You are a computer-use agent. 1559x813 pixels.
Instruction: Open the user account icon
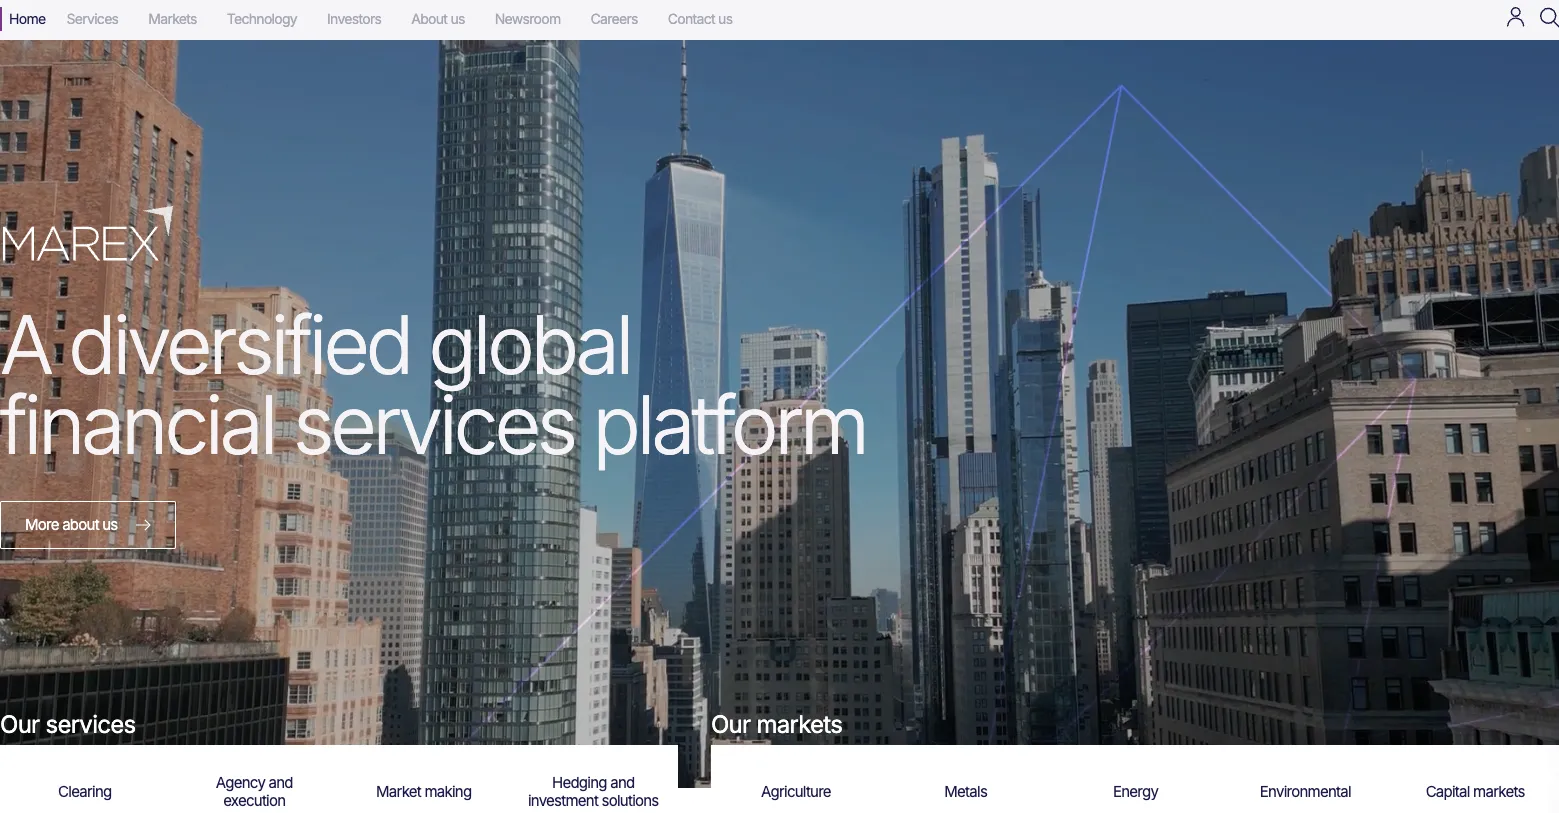1515,17
